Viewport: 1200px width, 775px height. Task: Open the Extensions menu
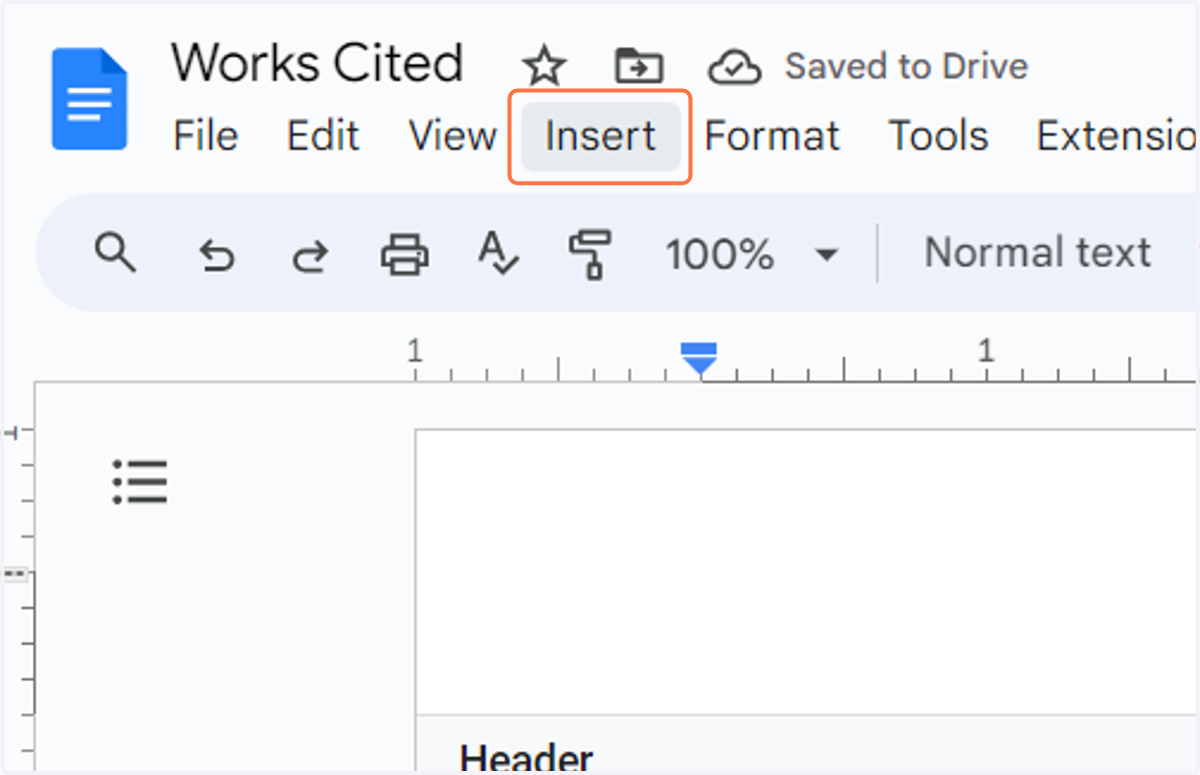coord(1116,135)
